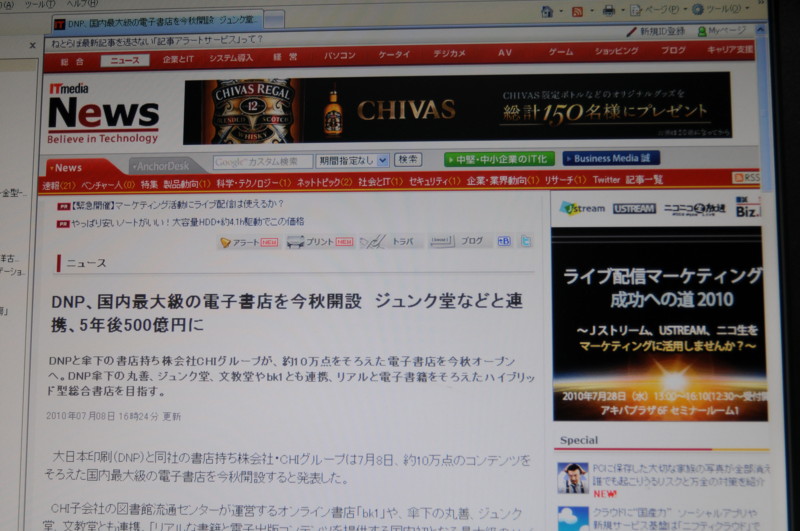Image resolution: width=800 pixels, height=531 pixels.
Task: Click the ITmedia News logo
Action: click(104, 114)
